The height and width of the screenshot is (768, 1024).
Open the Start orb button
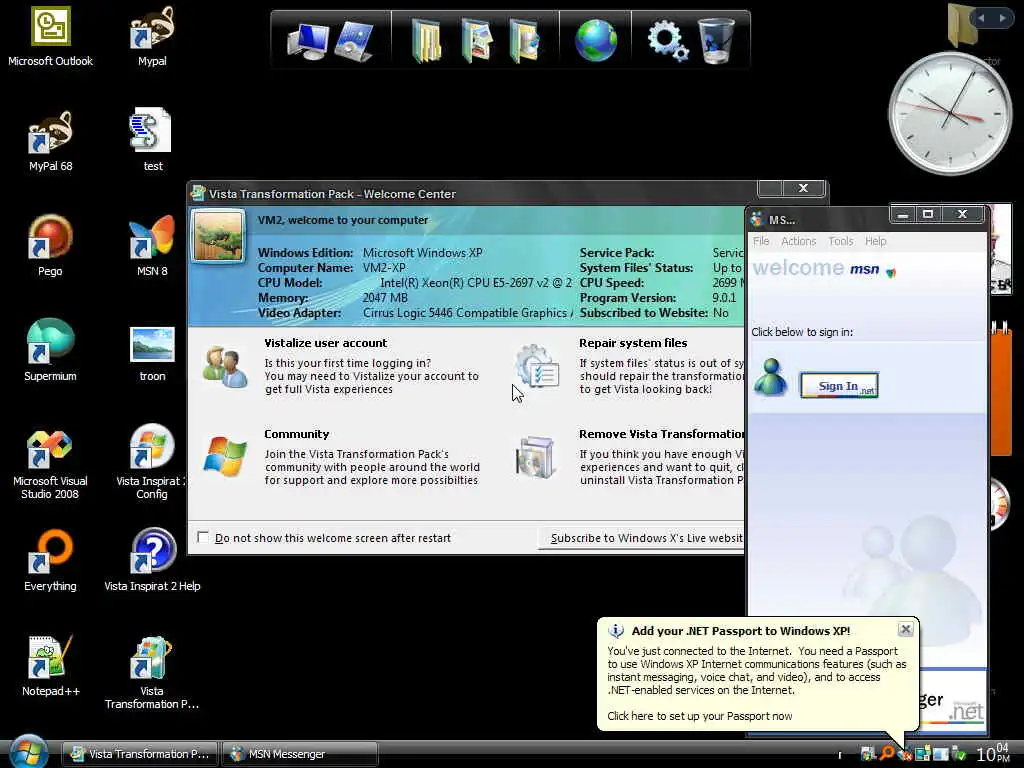click(29, 752)
